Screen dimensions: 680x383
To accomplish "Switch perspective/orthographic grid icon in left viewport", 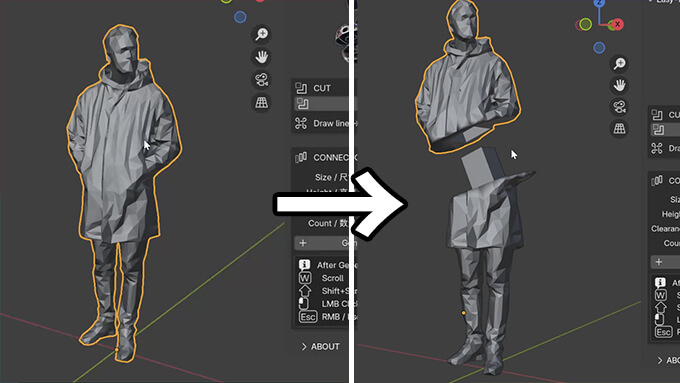I will pos(261,103).
